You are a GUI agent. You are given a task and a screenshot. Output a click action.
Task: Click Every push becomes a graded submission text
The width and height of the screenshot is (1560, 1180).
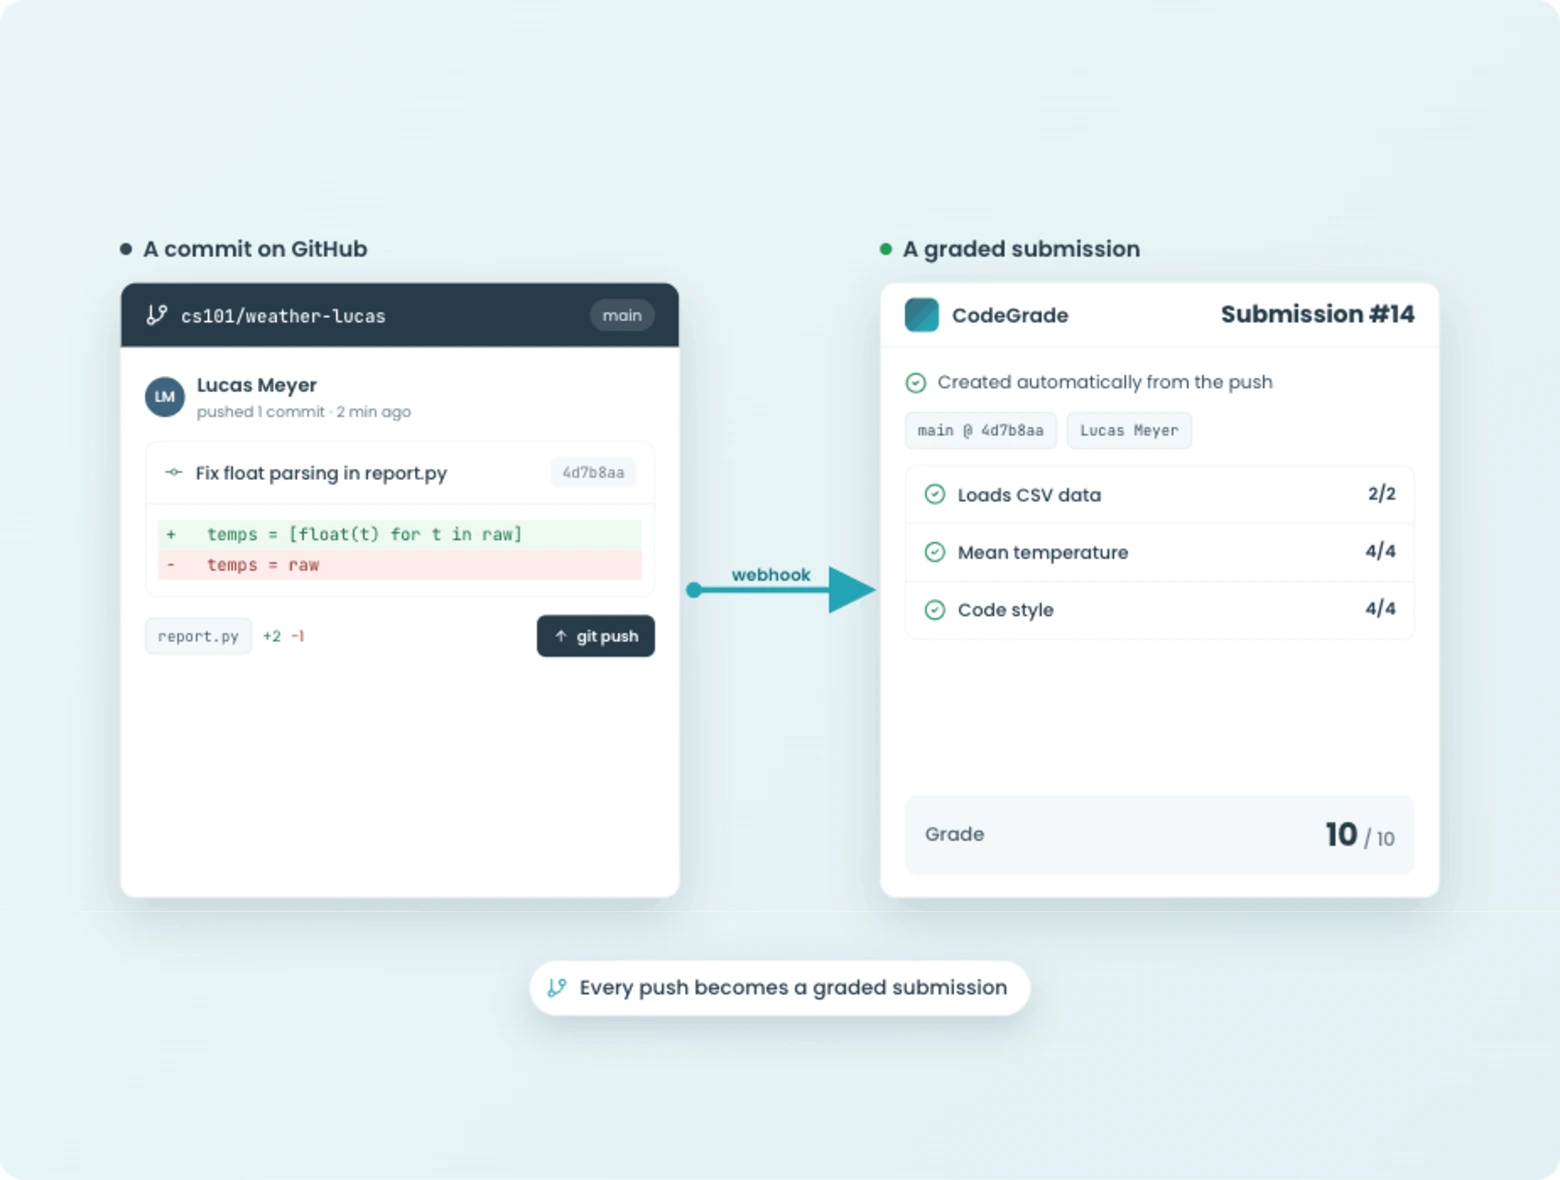tap(793, 988)
